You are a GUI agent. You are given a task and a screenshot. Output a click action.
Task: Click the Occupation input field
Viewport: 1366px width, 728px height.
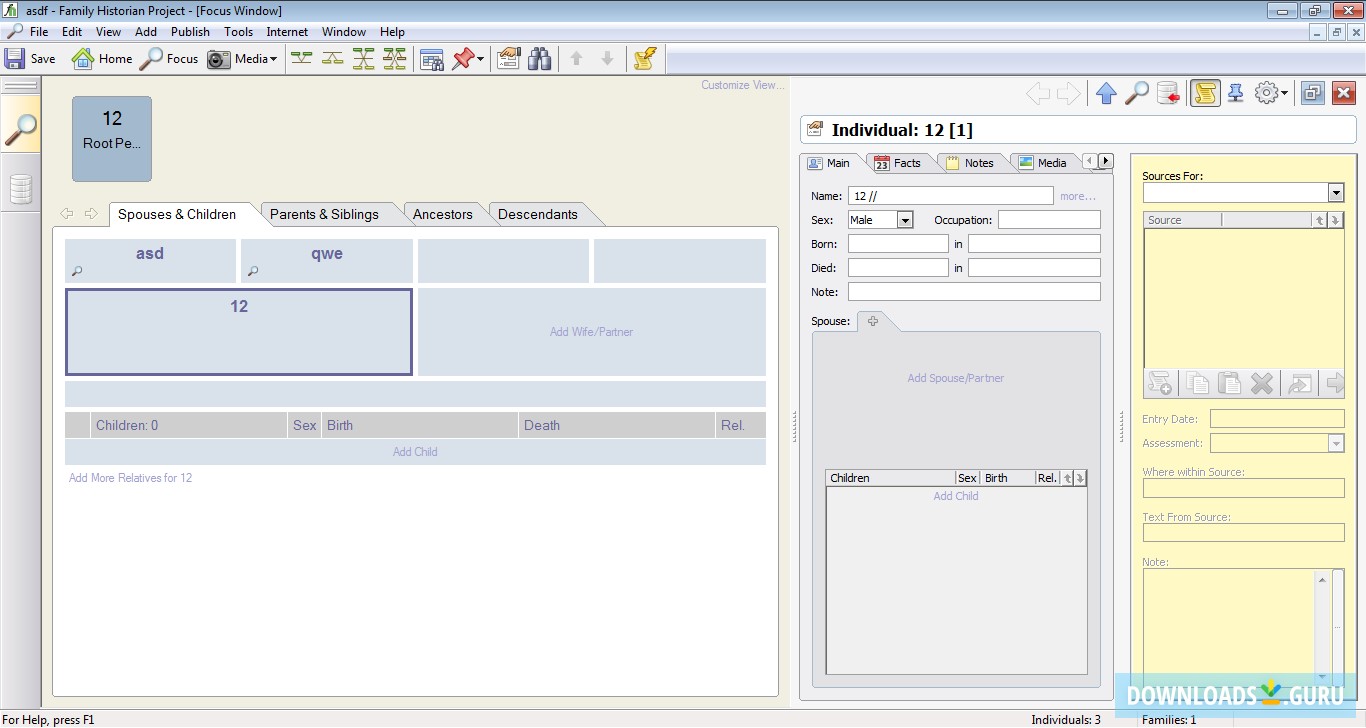pos(1049,220)
